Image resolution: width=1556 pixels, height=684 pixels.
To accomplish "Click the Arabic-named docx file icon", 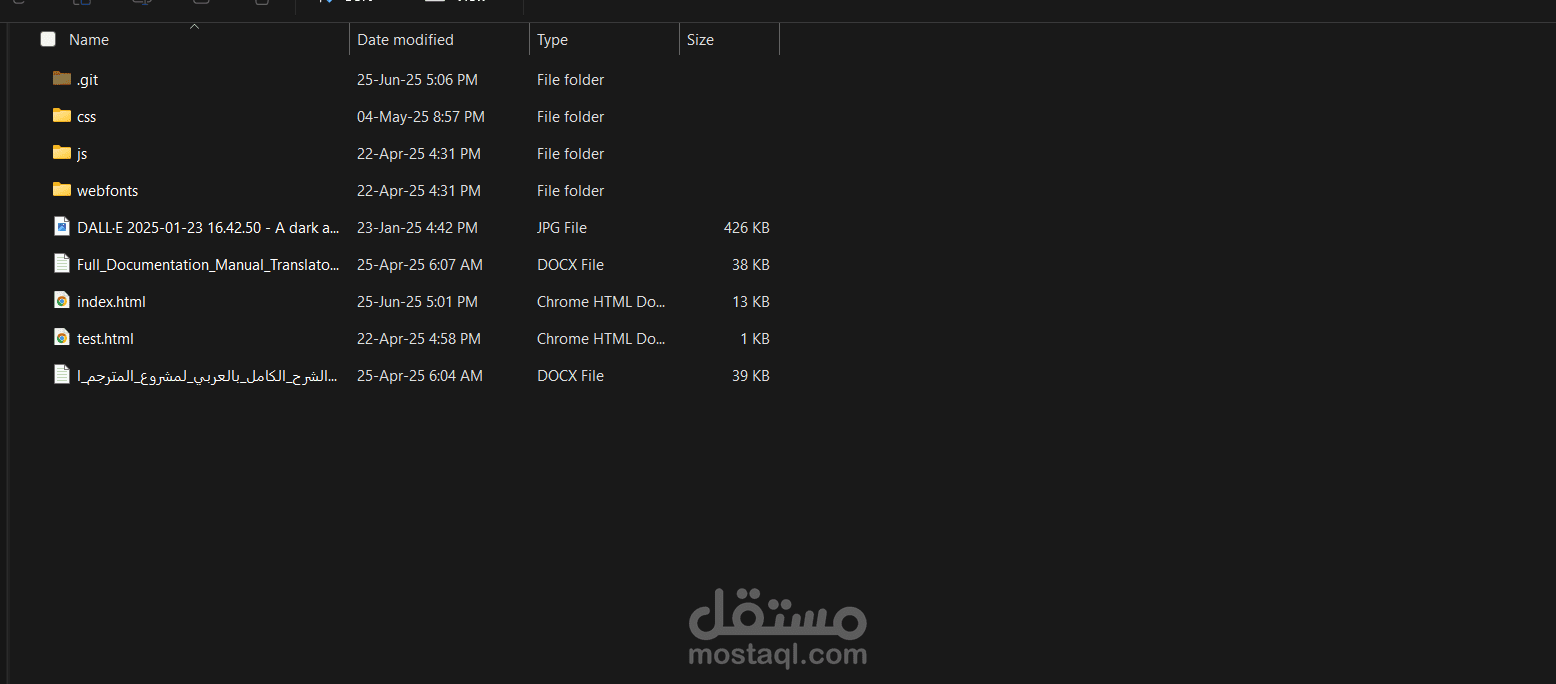I will pyautogui.click(x=62, y=375).
